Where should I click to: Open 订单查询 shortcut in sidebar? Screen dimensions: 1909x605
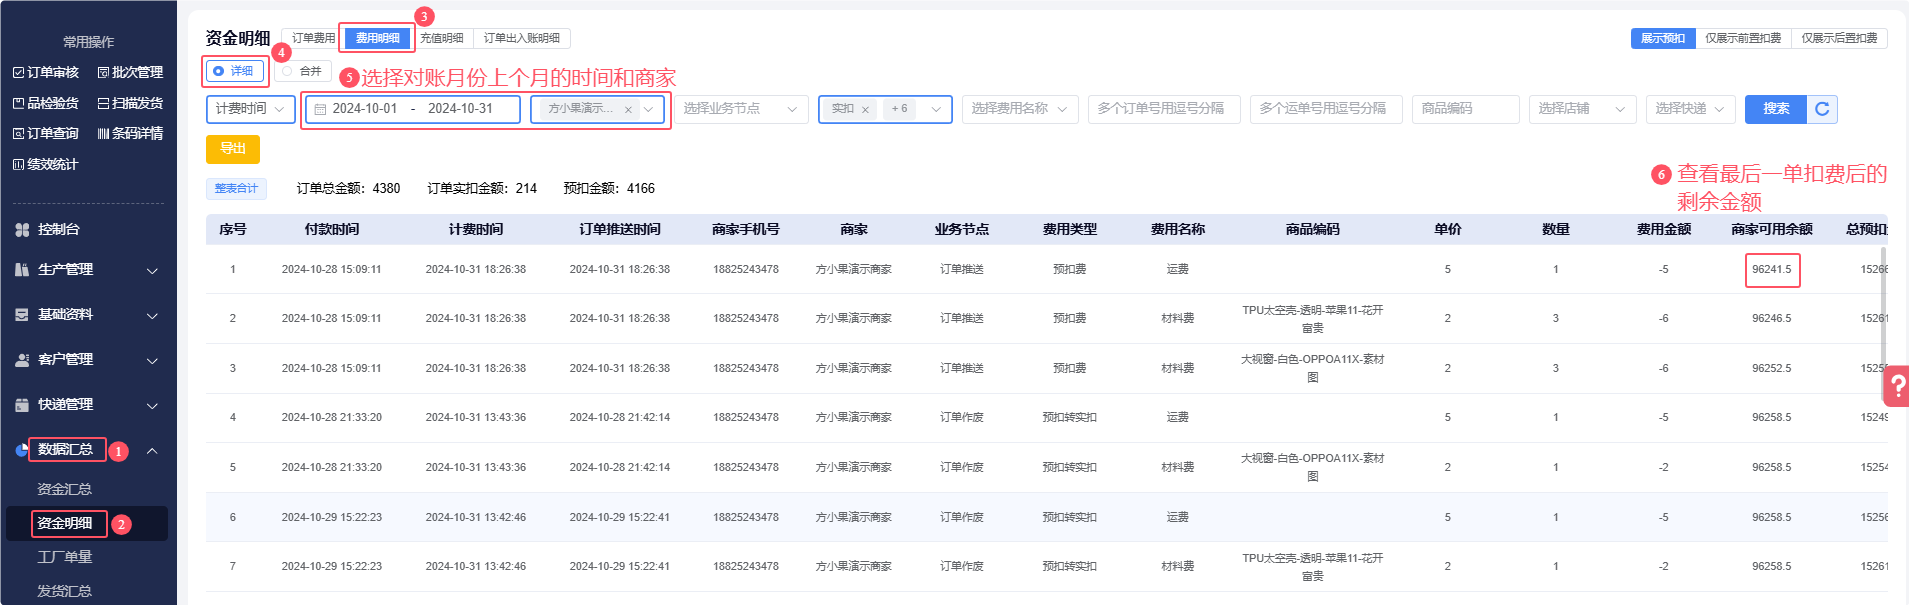click(x=46, y=133)
